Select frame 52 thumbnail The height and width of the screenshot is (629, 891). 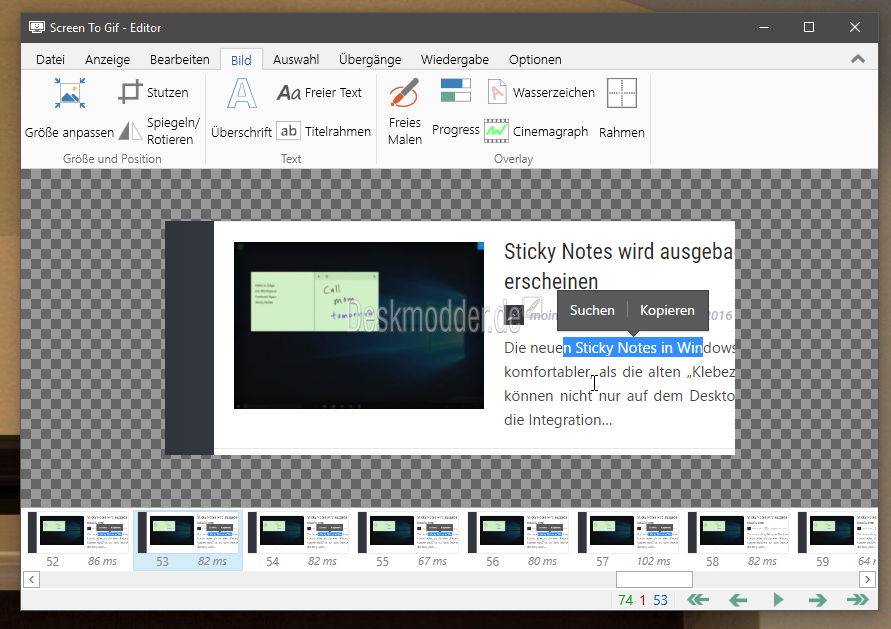pyautogui.click(x=78, y=540)
